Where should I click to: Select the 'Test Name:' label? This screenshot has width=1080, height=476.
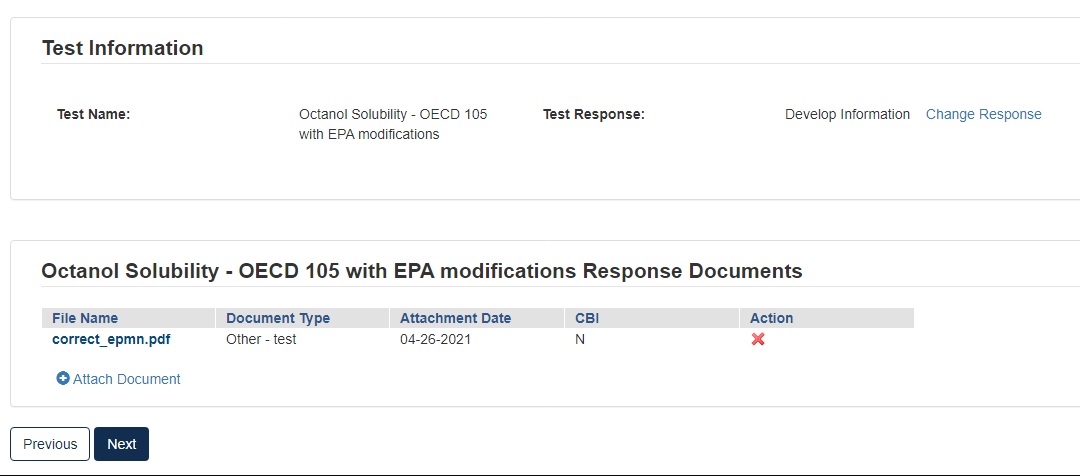tap(94, 114)
